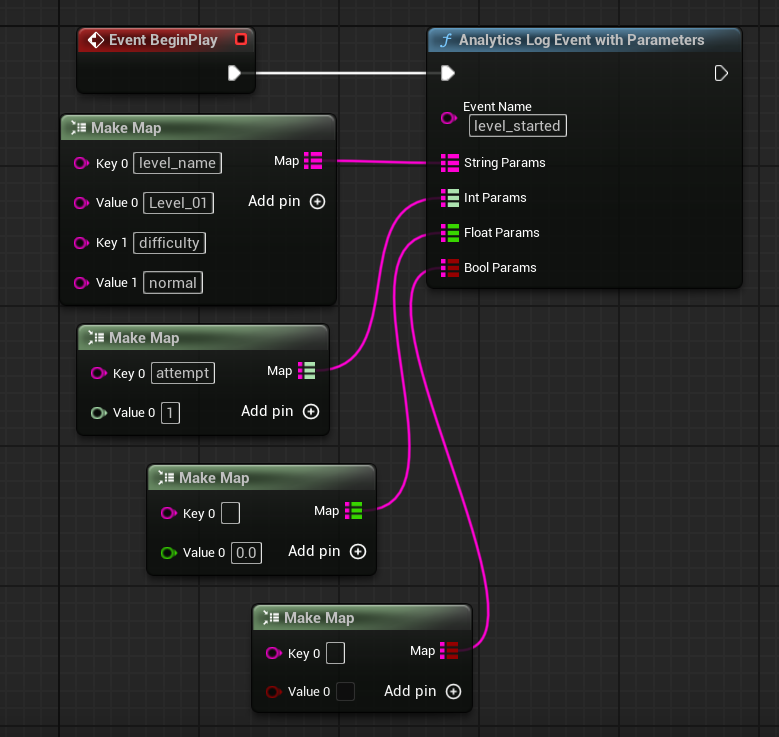The width and height of the screenshot is (779, 737).
Task: Click the Bool Params map pin
Action: pos(449,268)
